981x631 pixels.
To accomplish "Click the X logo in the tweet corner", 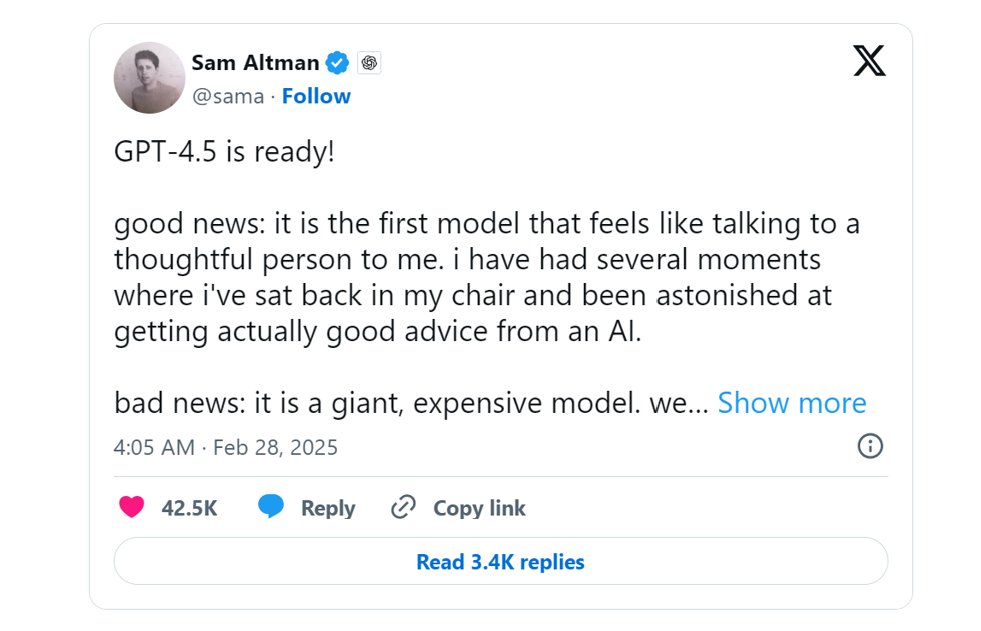I will tap(869, 60).
